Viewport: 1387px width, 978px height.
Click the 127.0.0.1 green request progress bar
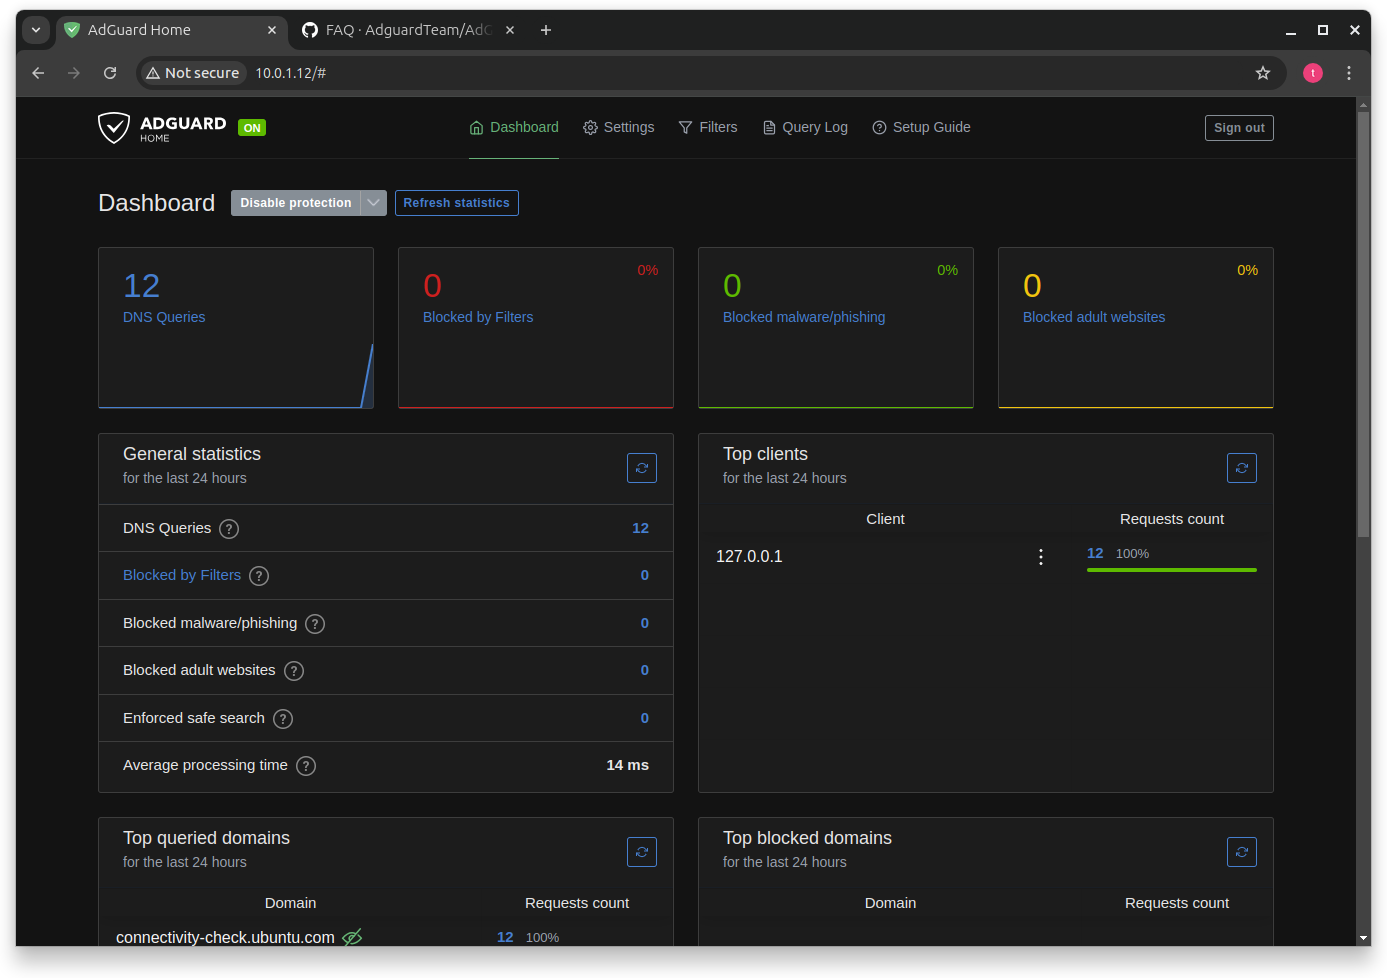(x=1171, y=570)
